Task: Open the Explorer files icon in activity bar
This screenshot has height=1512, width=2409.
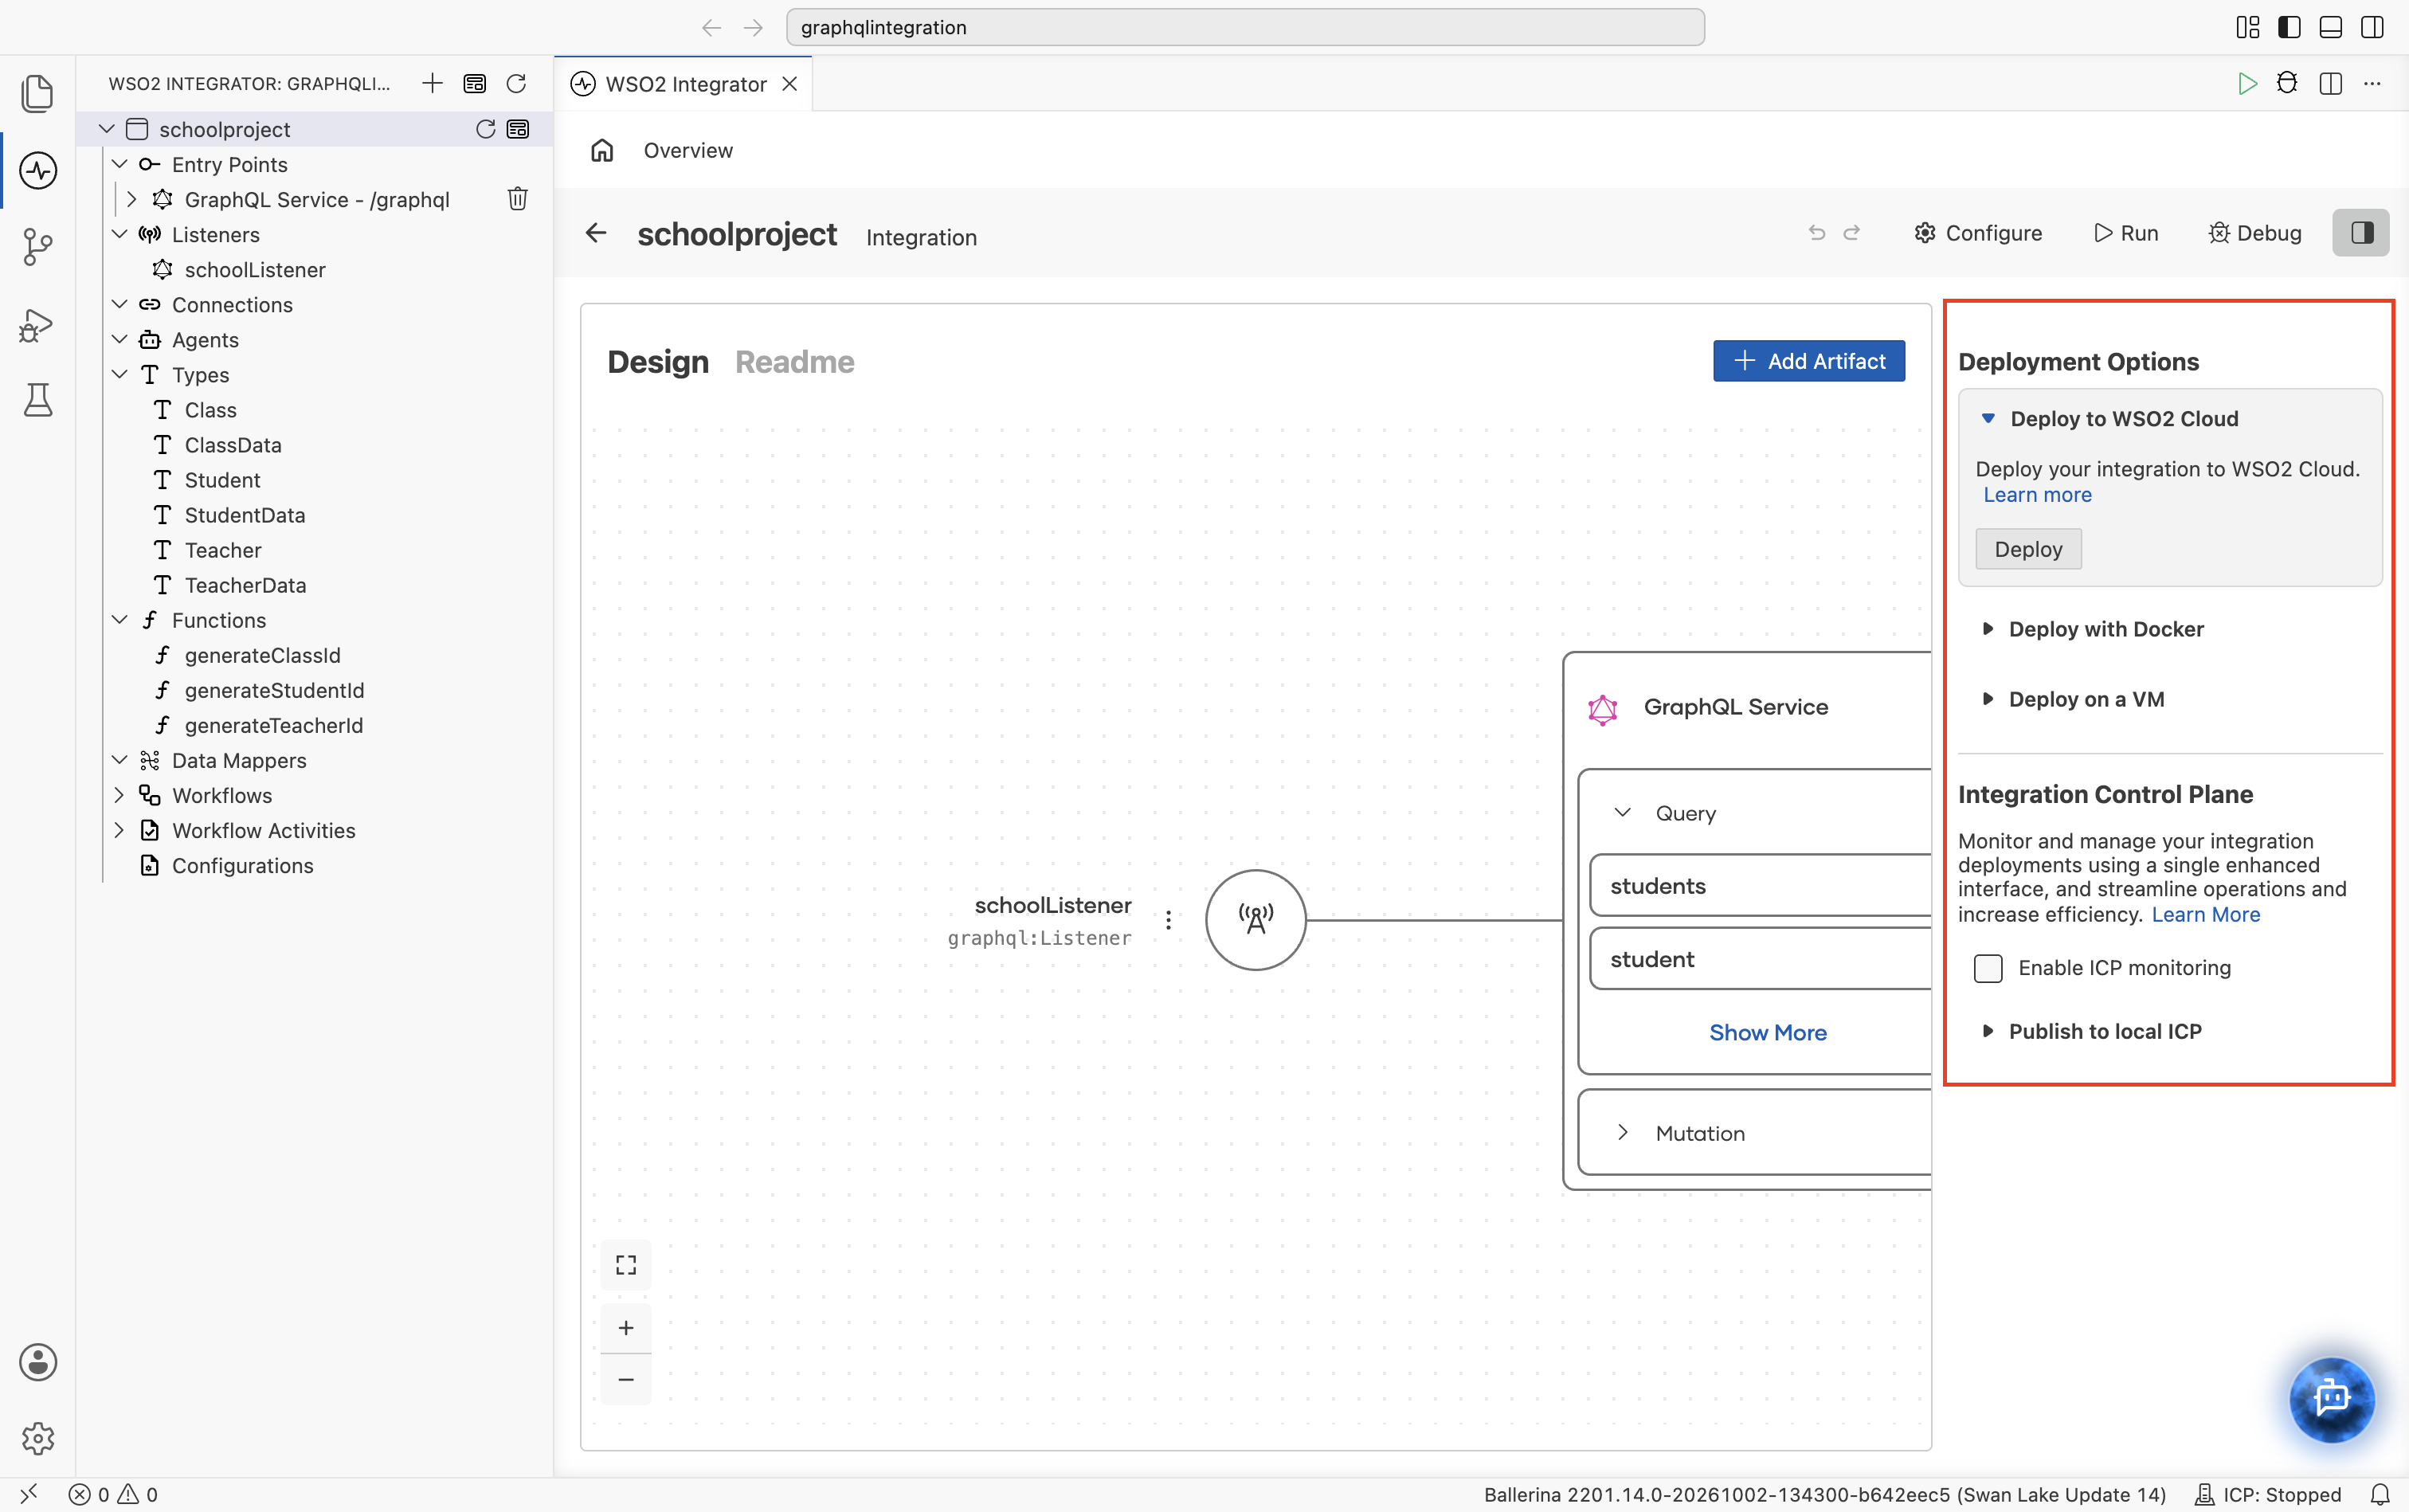Action: tap(38, 94)
